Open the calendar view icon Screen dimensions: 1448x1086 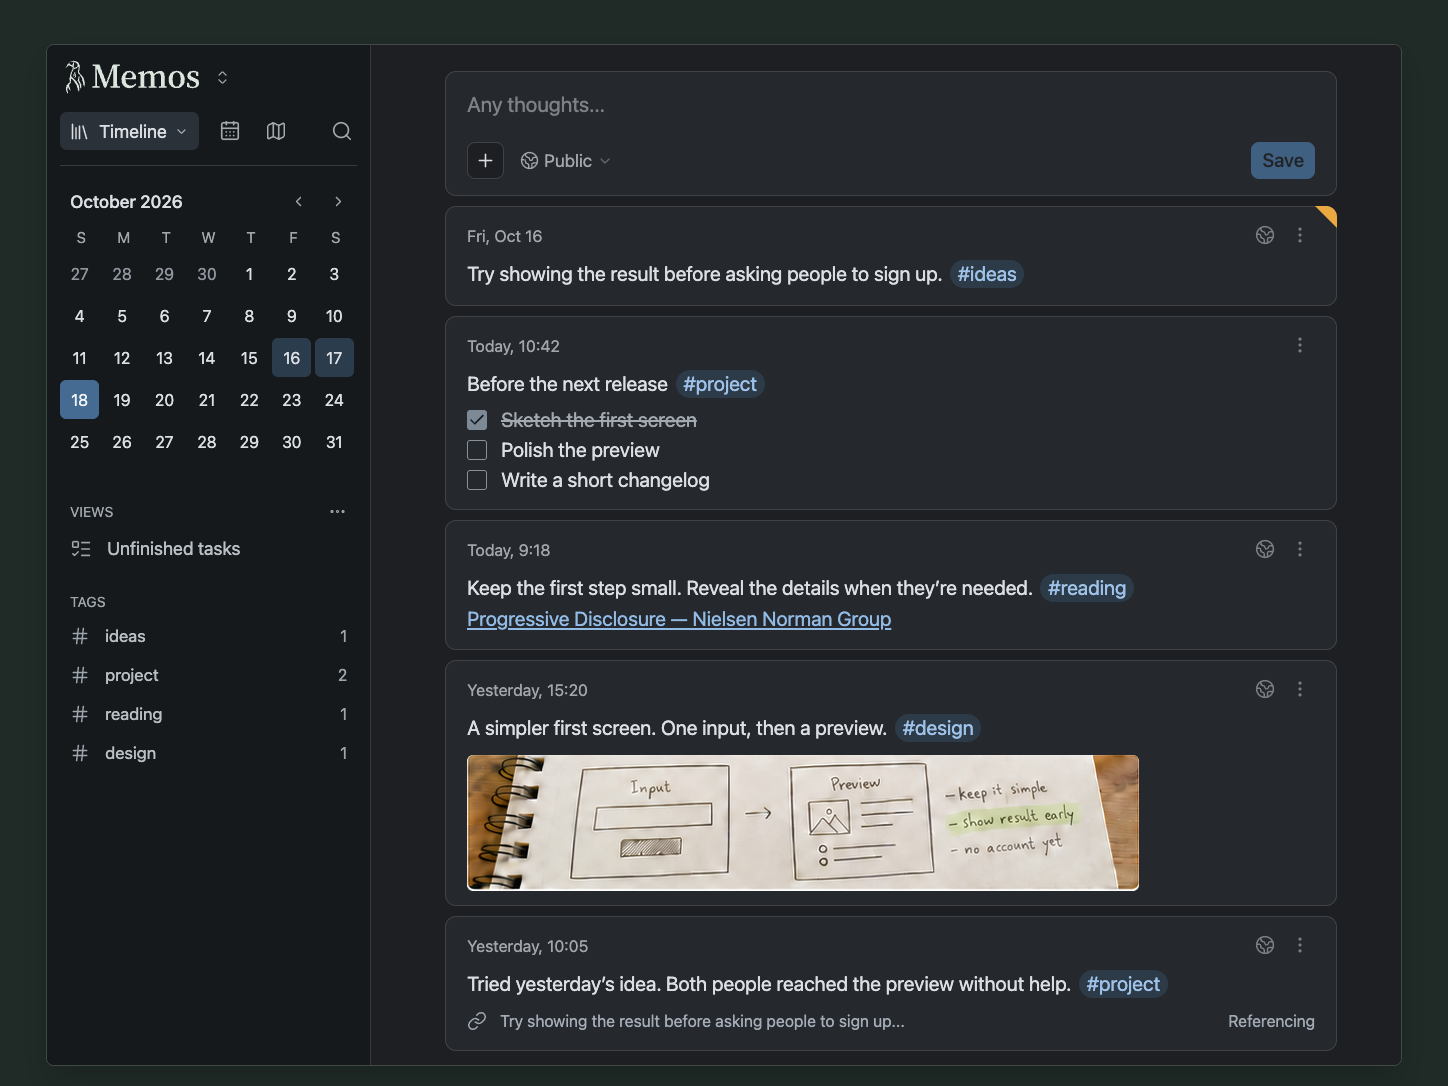click(x=230, y=131)
